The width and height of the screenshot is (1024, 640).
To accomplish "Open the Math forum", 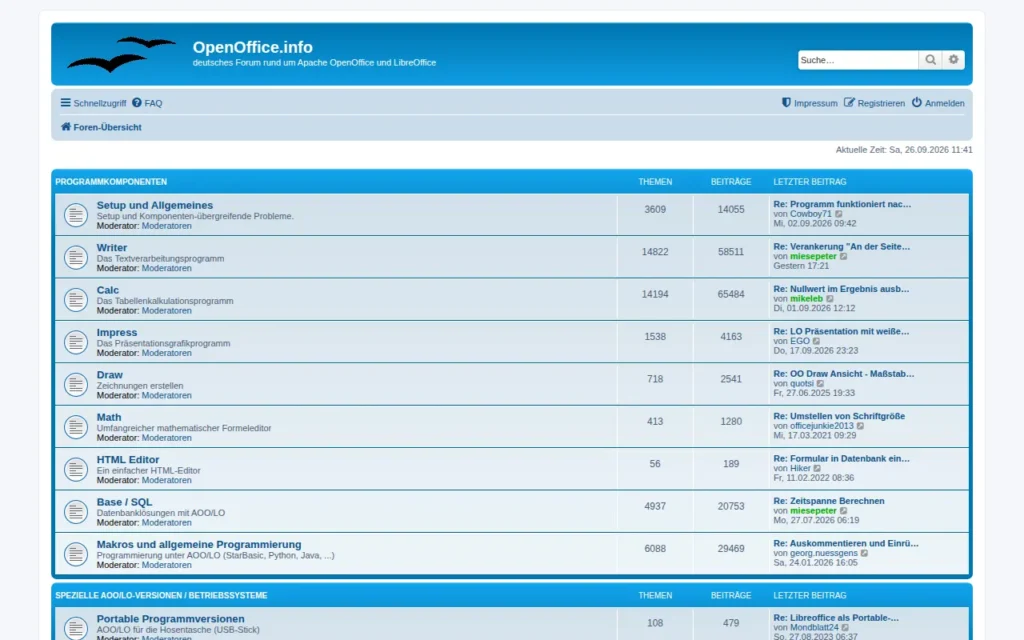I will [109, 417].
